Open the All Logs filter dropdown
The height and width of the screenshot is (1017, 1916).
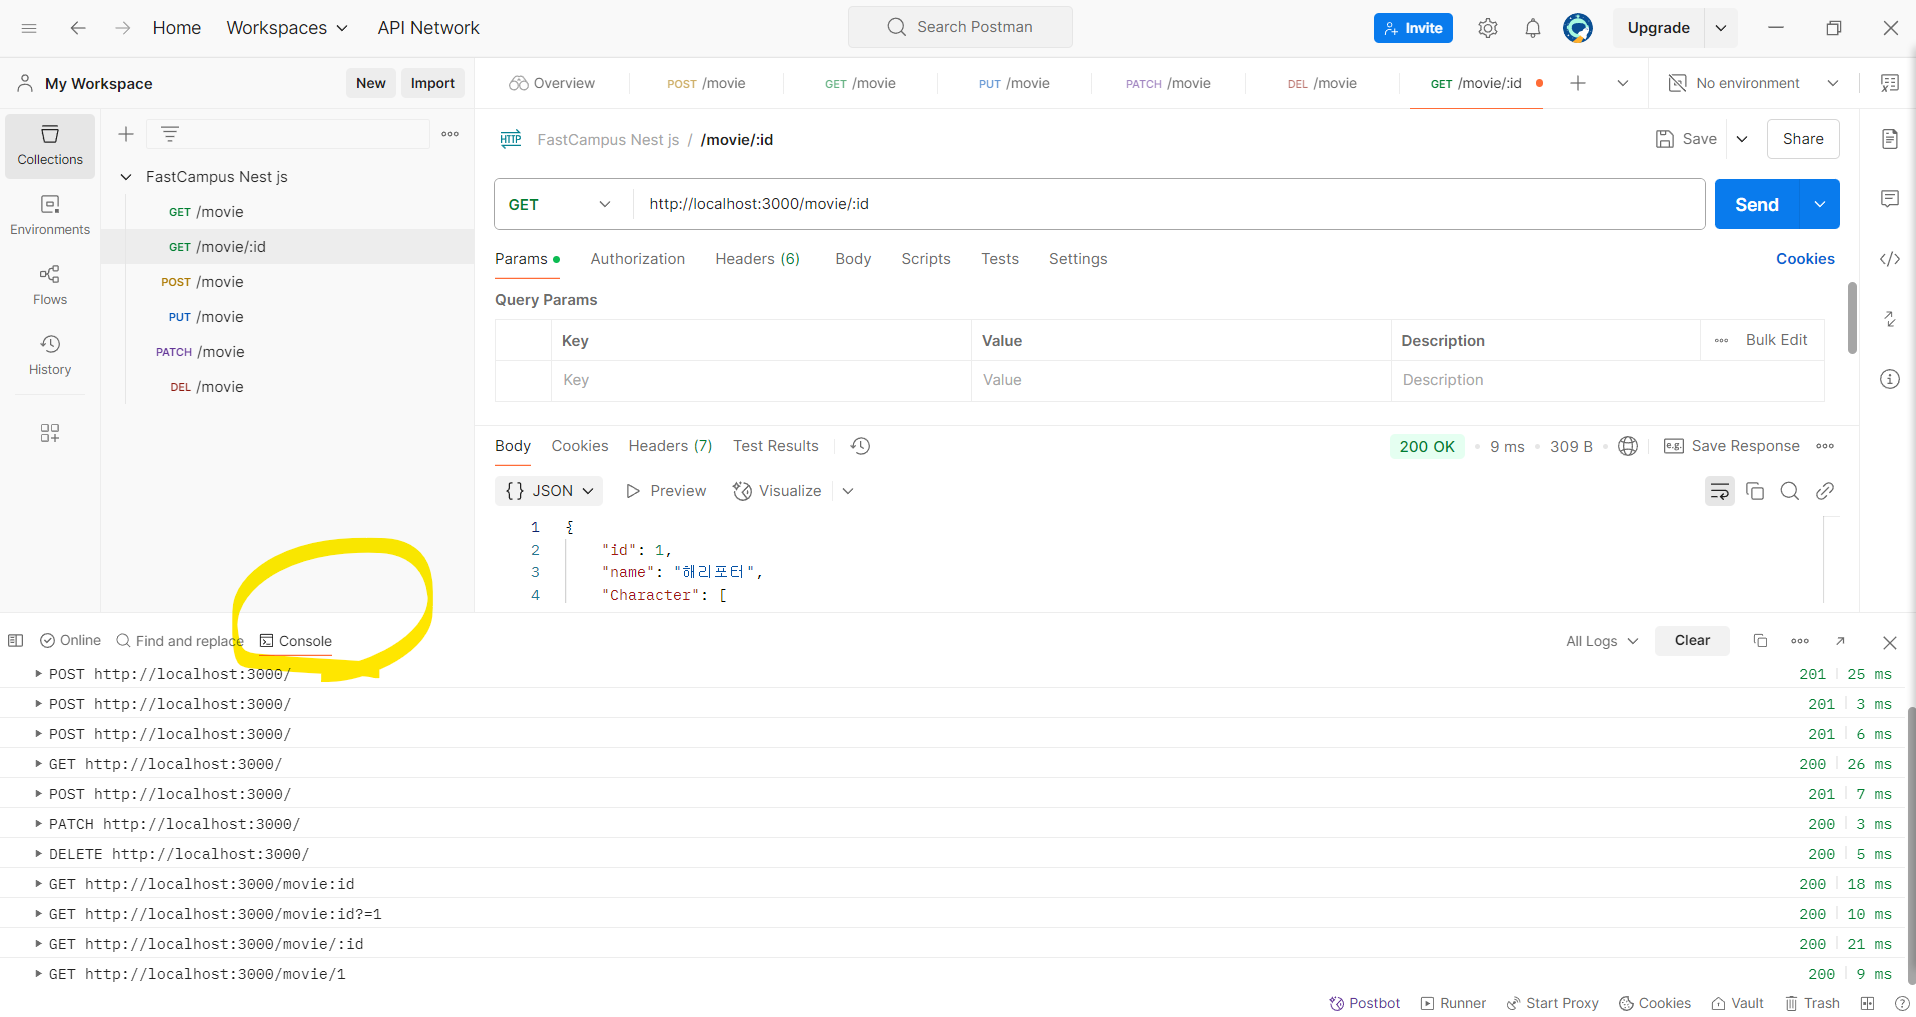tap(1602, 641)
